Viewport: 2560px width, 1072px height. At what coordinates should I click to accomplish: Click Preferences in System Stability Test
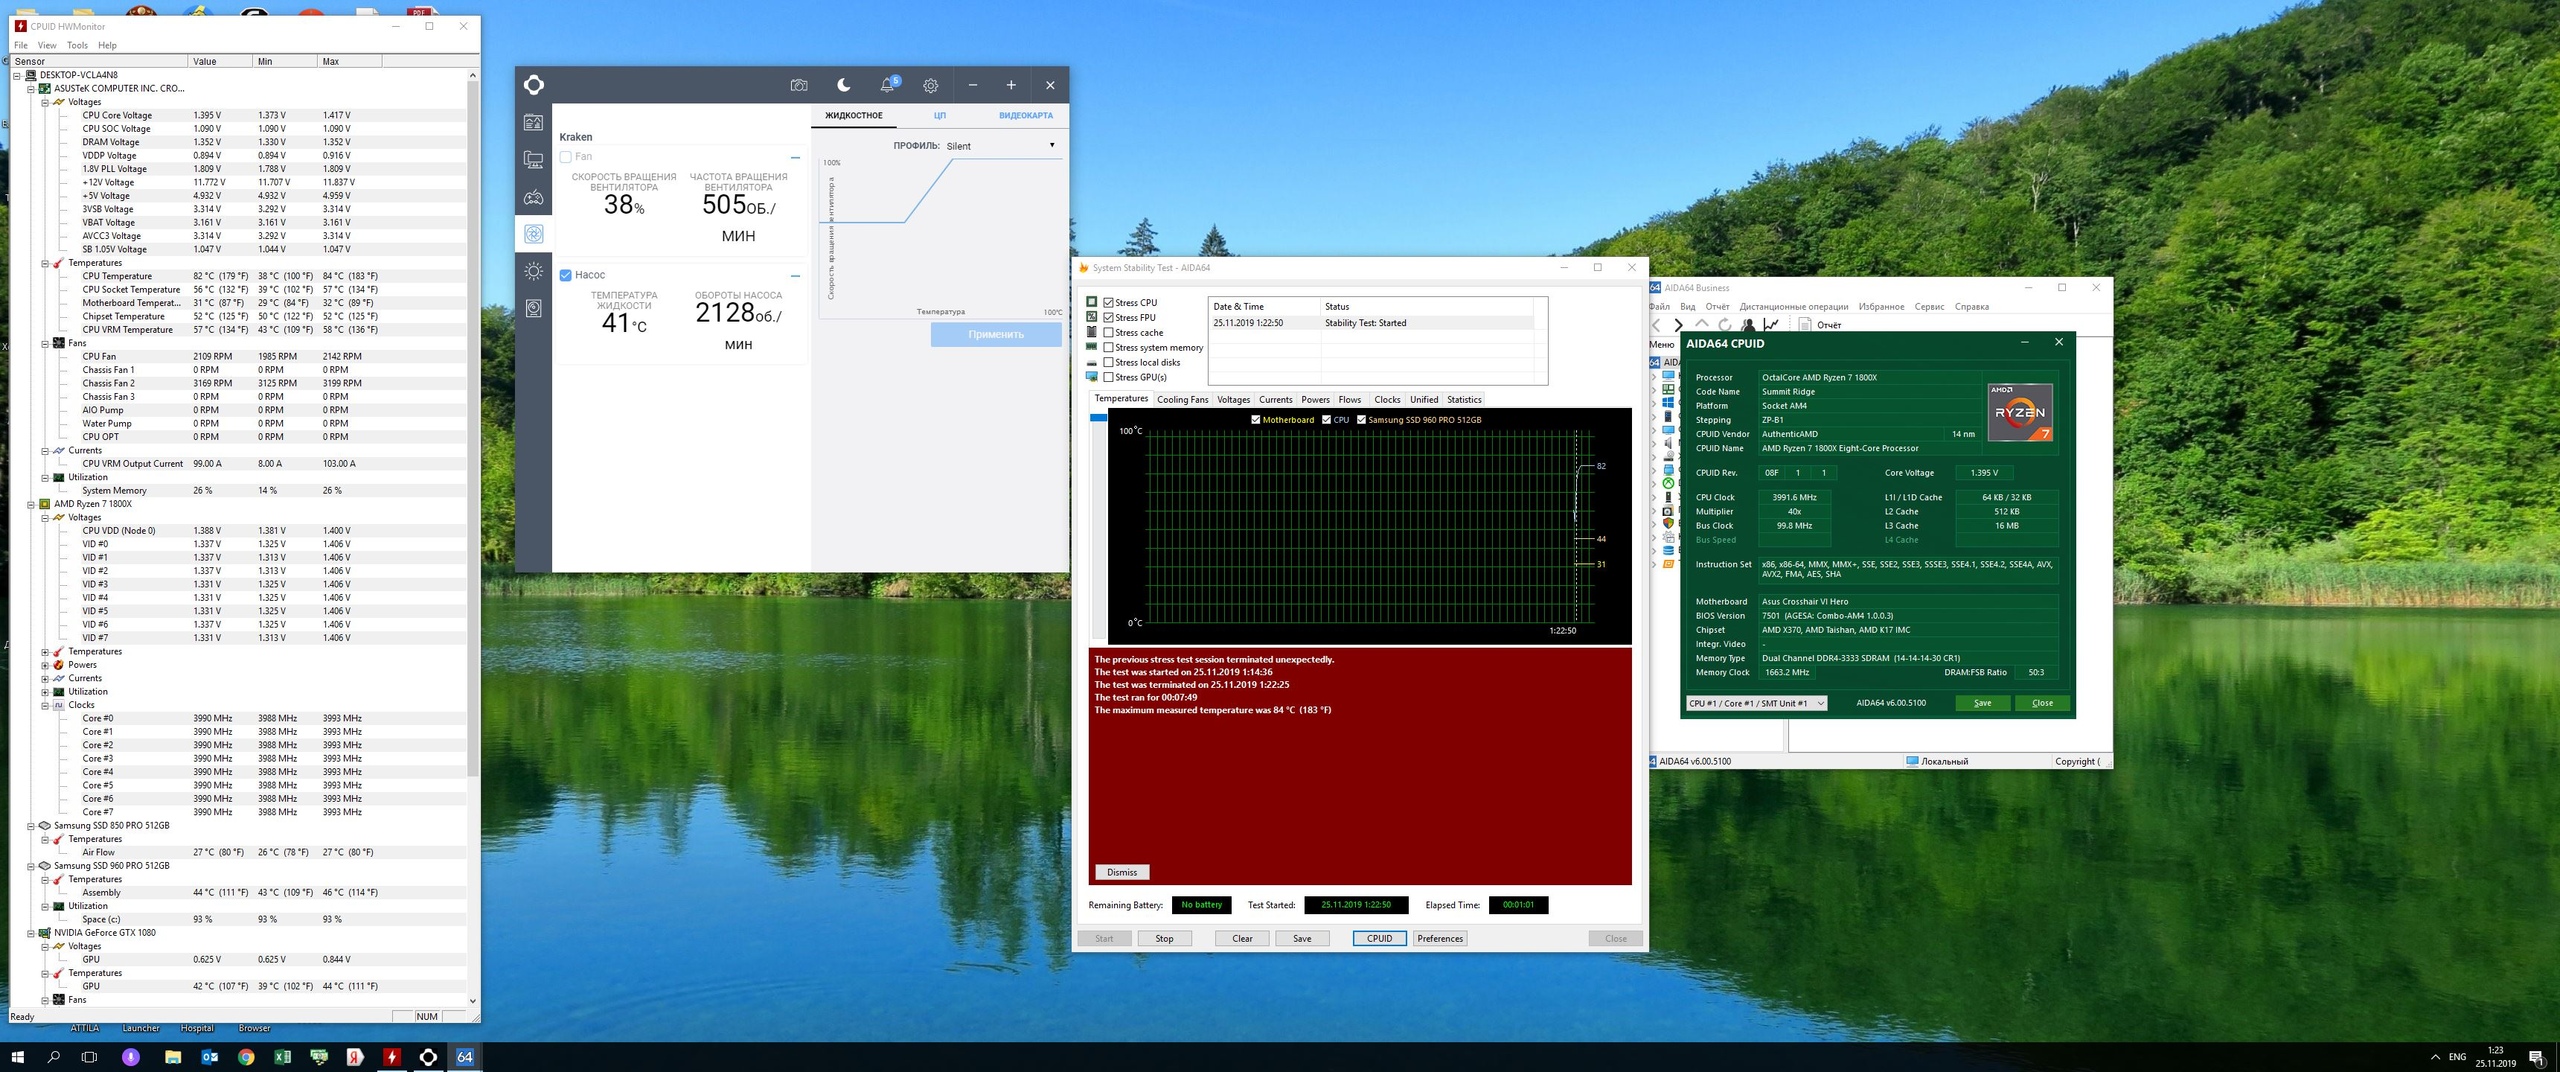pyautogui.click(x=1440, y=938)
